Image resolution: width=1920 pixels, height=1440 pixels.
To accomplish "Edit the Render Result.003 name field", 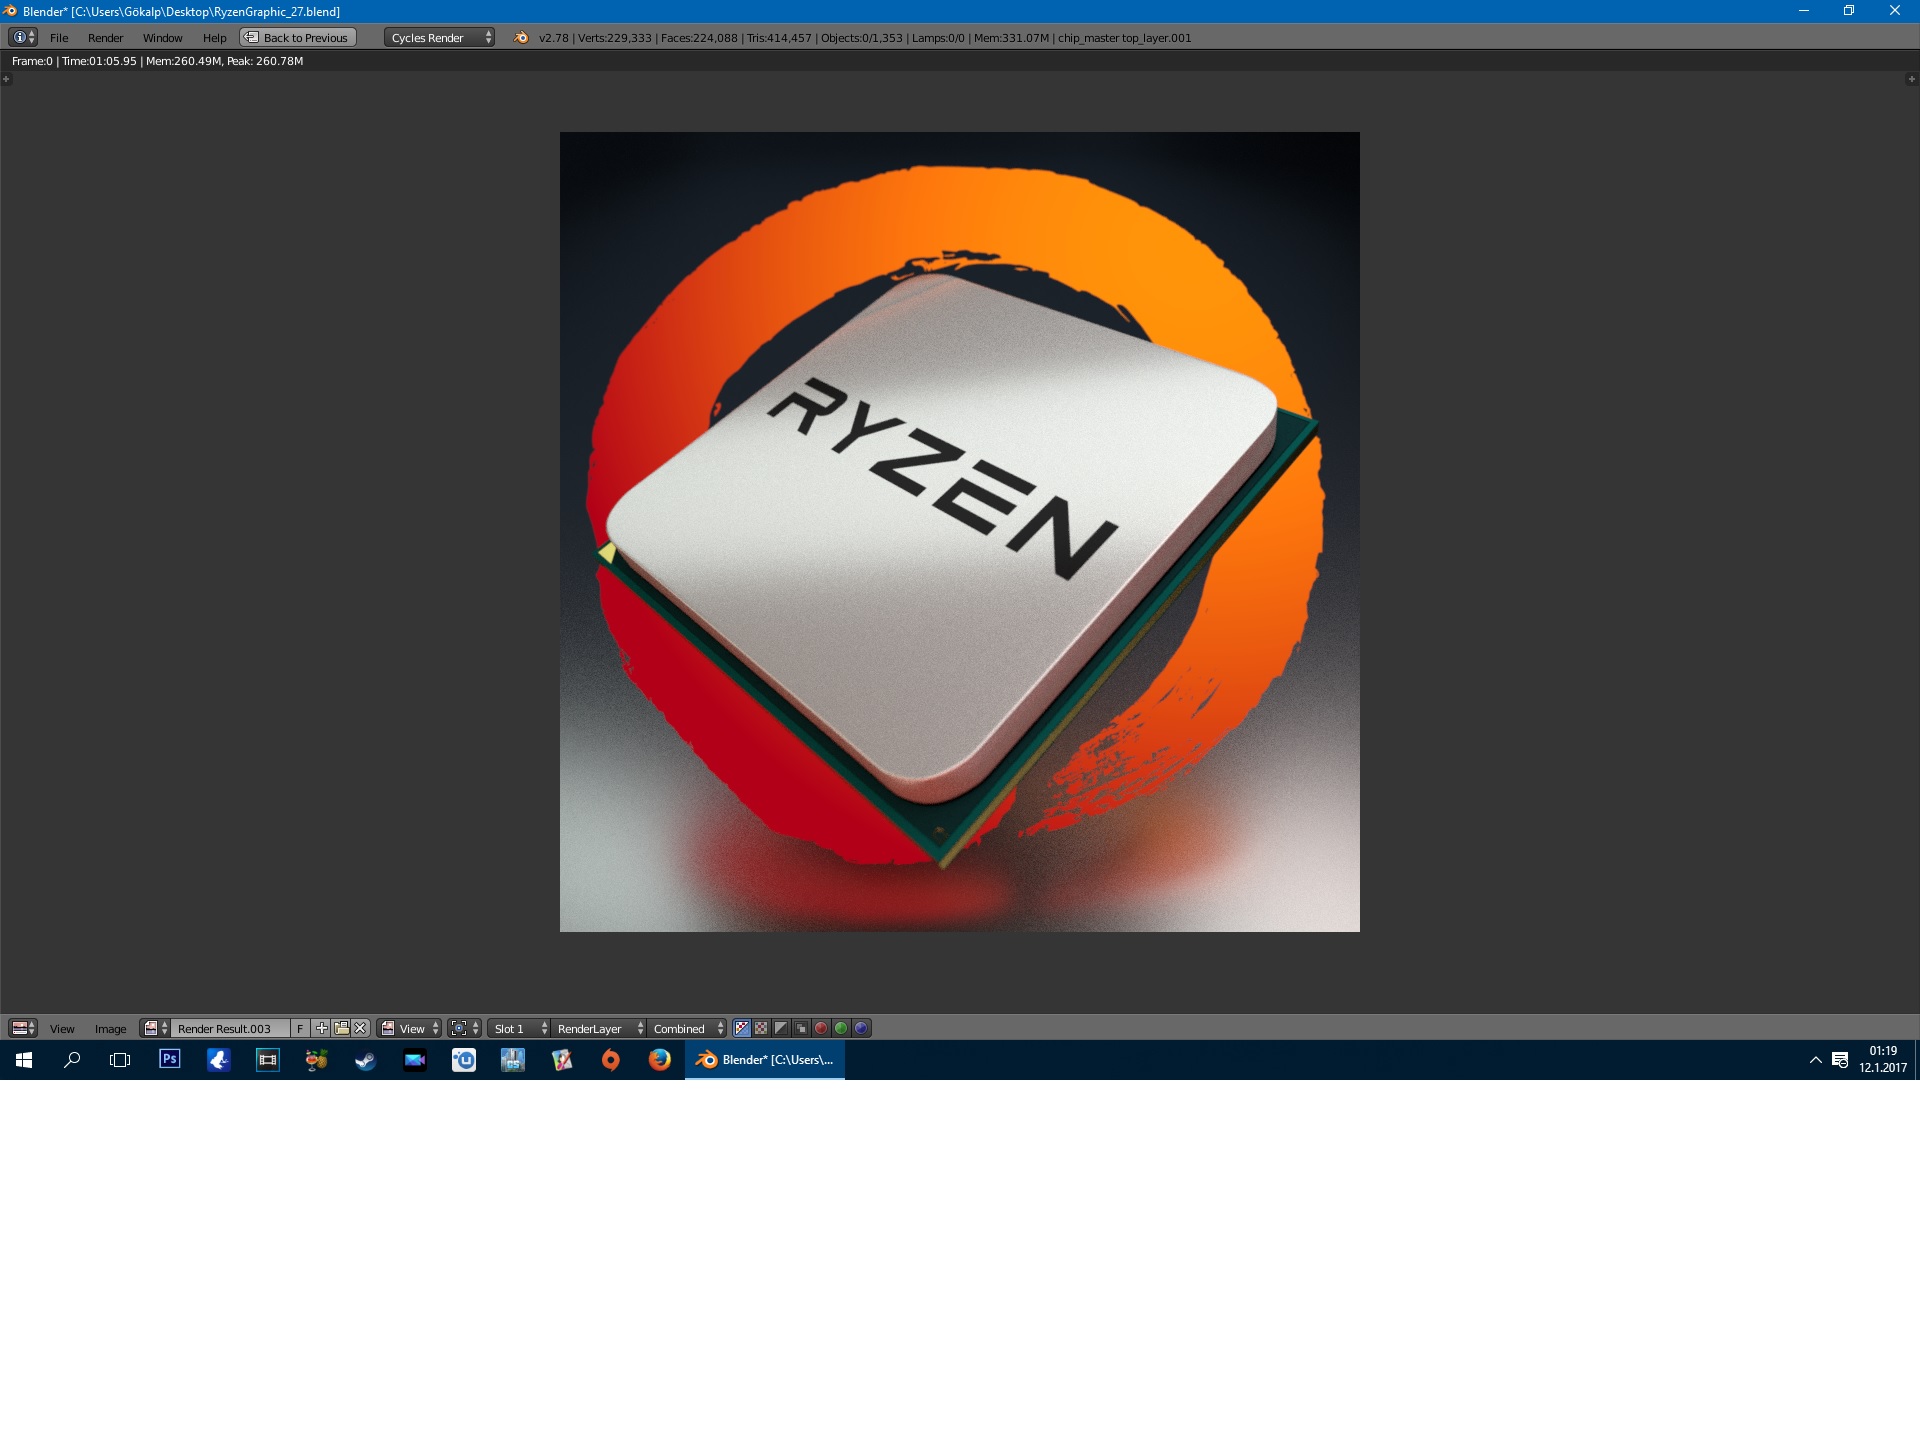I will pyautogui.click(x=230, y=1028).
